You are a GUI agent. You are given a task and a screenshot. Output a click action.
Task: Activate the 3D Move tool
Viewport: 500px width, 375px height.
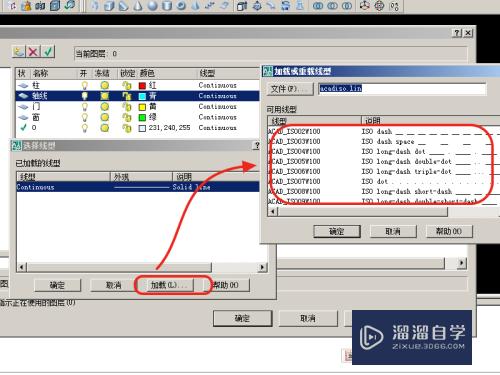click(365, 5)
